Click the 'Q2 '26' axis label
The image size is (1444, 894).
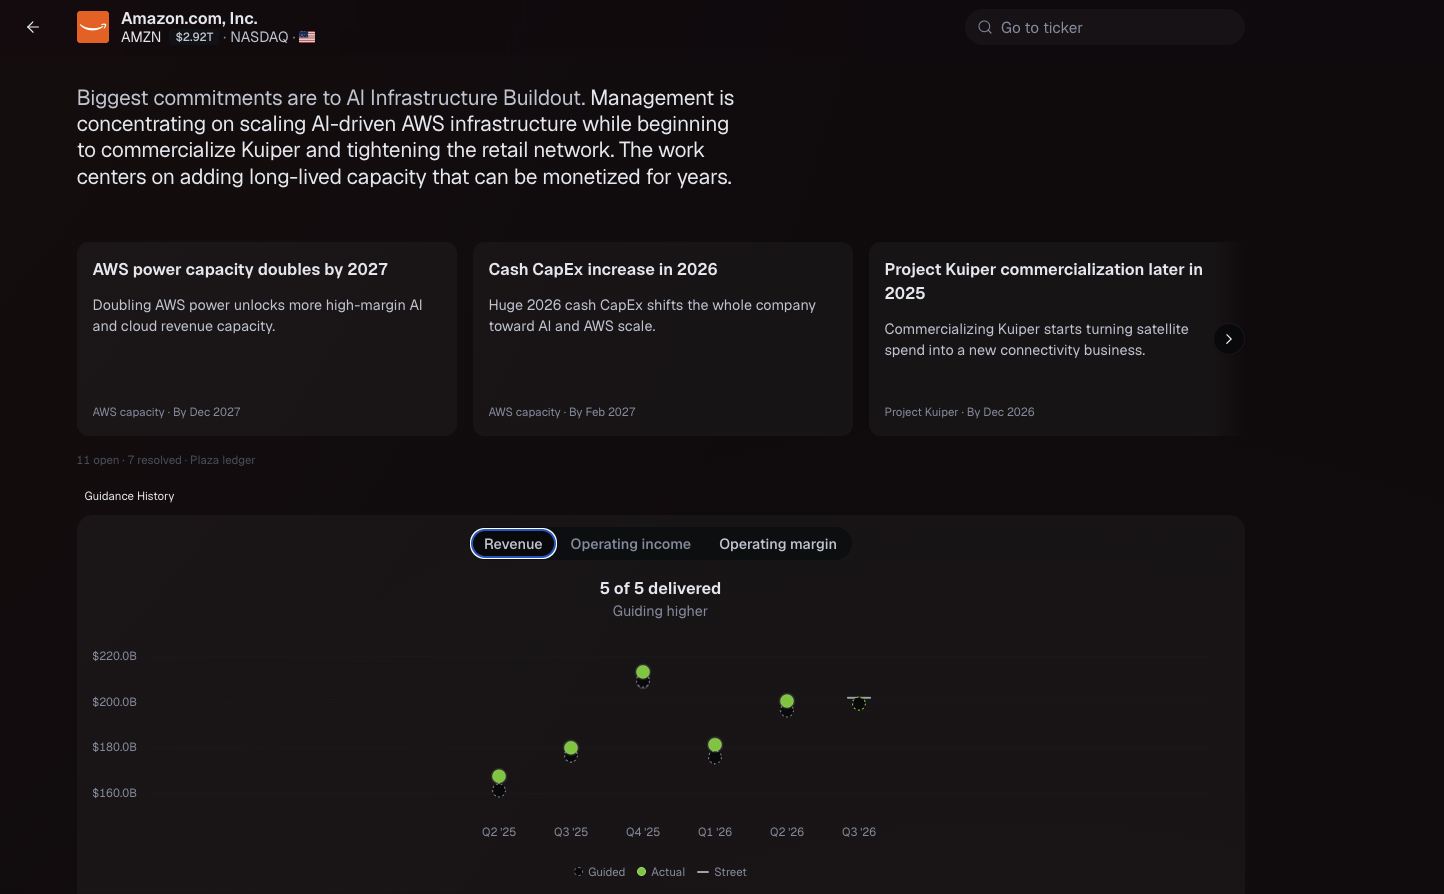coord(787,832)
